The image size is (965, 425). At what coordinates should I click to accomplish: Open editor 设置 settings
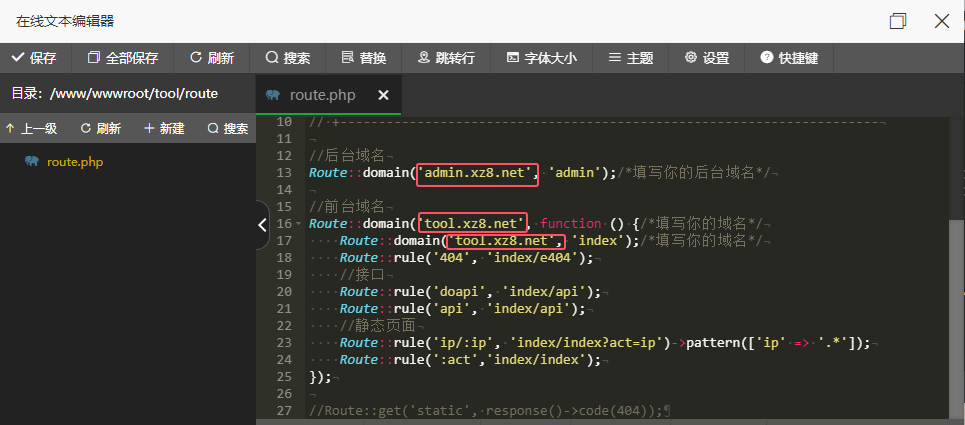point(707,58)
